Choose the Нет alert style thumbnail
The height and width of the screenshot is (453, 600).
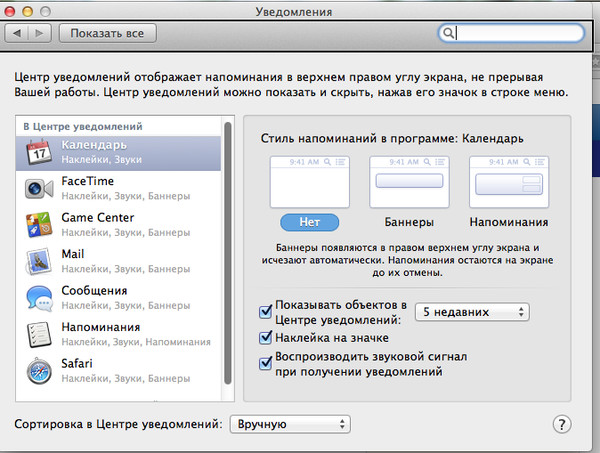coord(310,182)
